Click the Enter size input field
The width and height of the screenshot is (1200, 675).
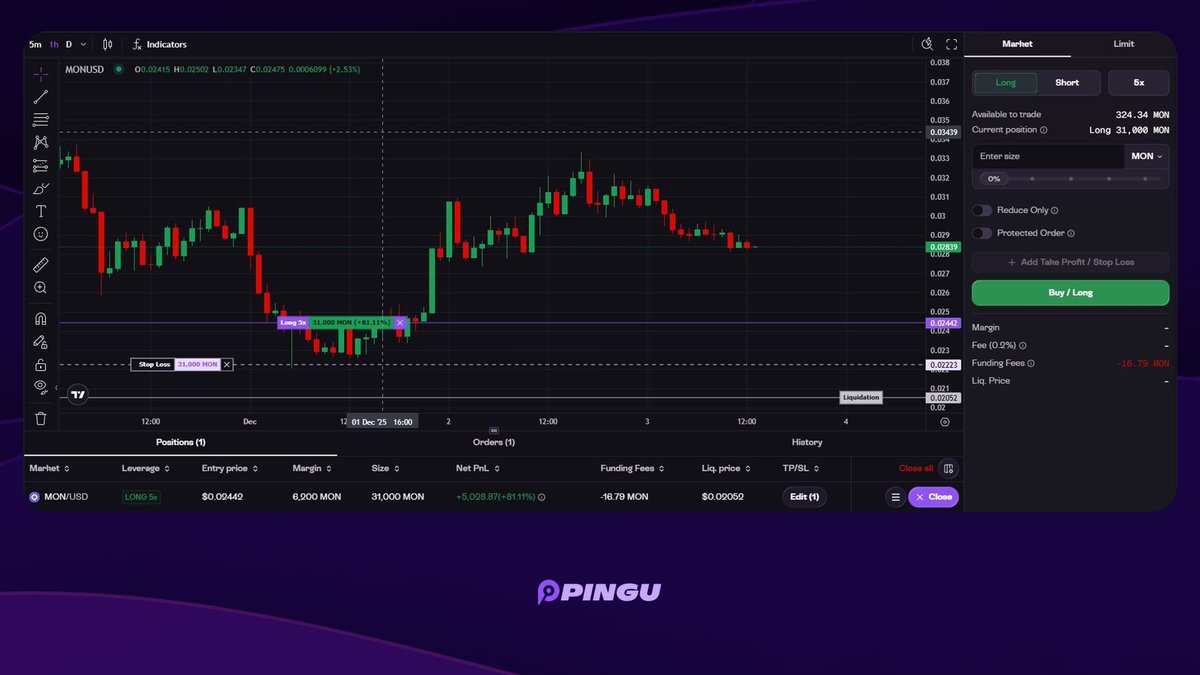[1048, 157]
